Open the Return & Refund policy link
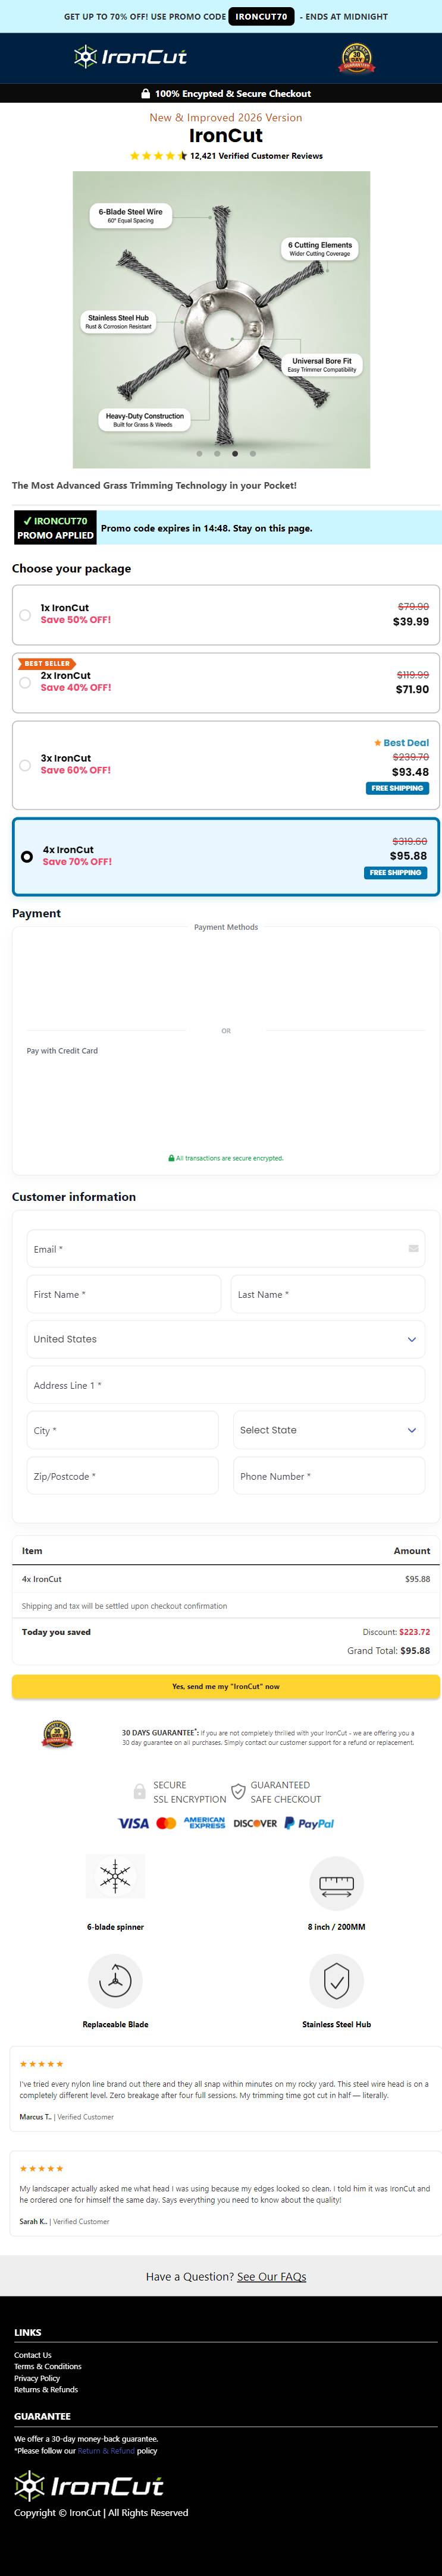 (106, 2450)
